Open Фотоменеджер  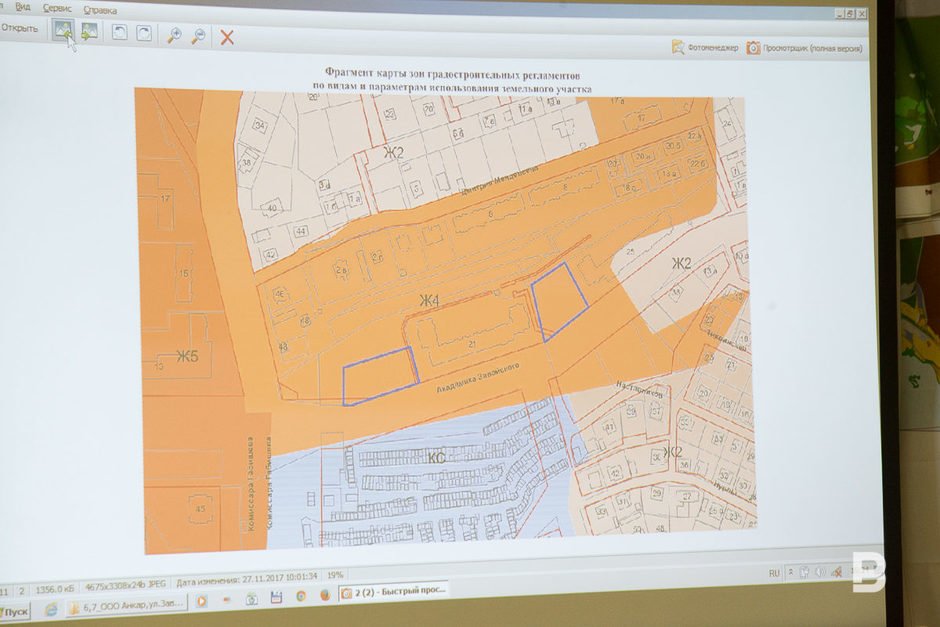click(x=705, y=46)
